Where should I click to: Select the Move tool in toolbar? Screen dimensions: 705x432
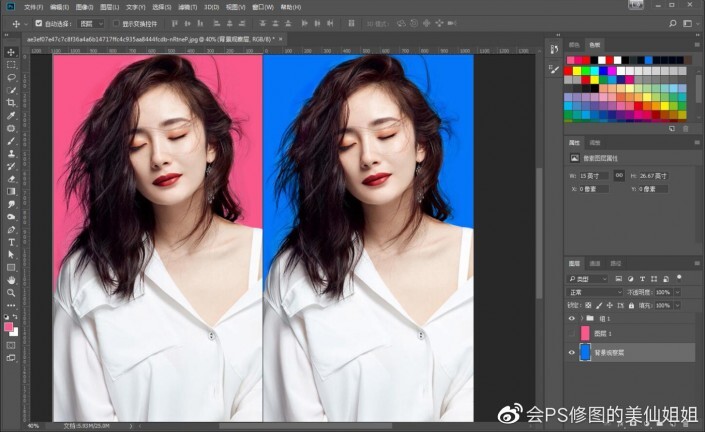point(11,51)
